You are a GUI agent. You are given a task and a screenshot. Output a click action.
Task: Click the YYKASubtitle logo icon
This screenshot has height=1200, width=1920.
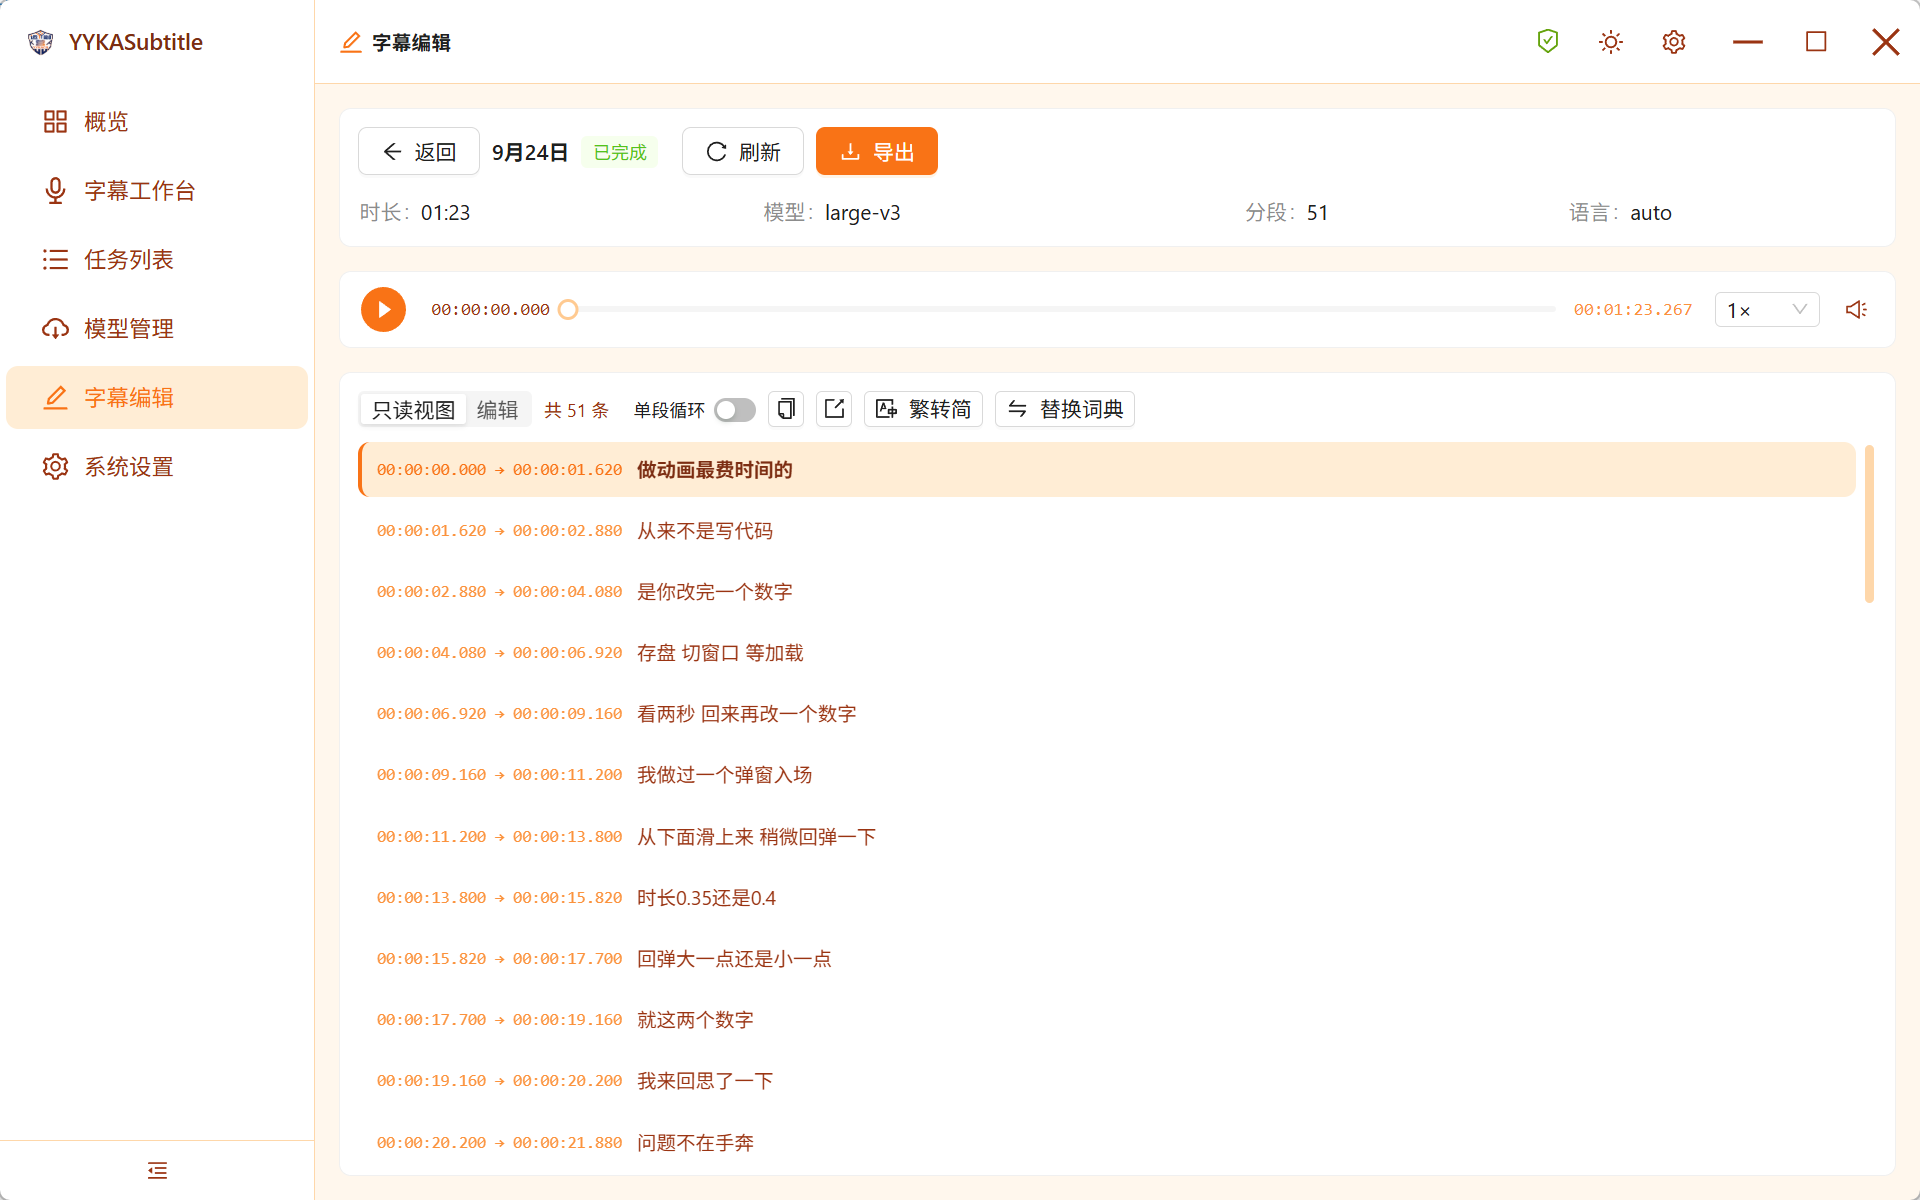(40, 42)
